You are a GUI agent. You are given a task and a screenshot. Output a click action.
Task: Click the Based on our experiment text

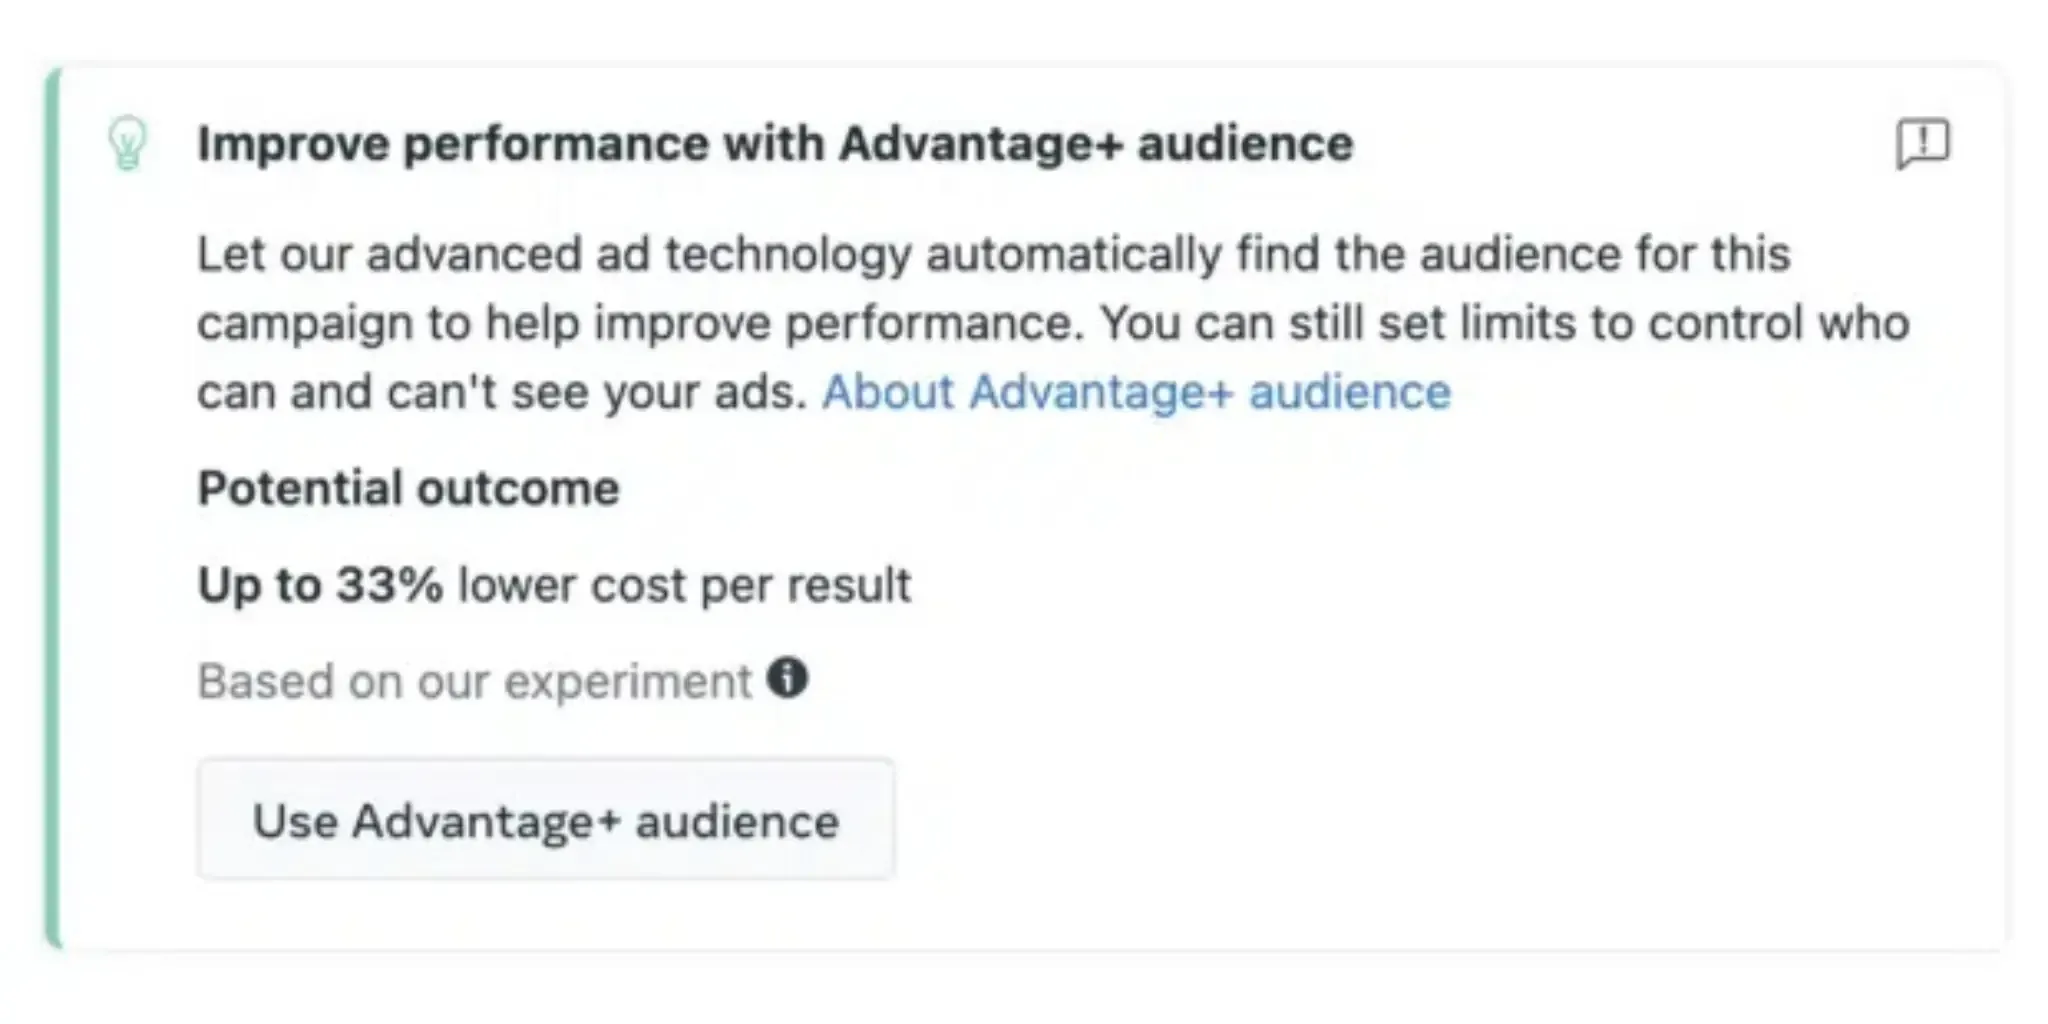coord(474,682)
